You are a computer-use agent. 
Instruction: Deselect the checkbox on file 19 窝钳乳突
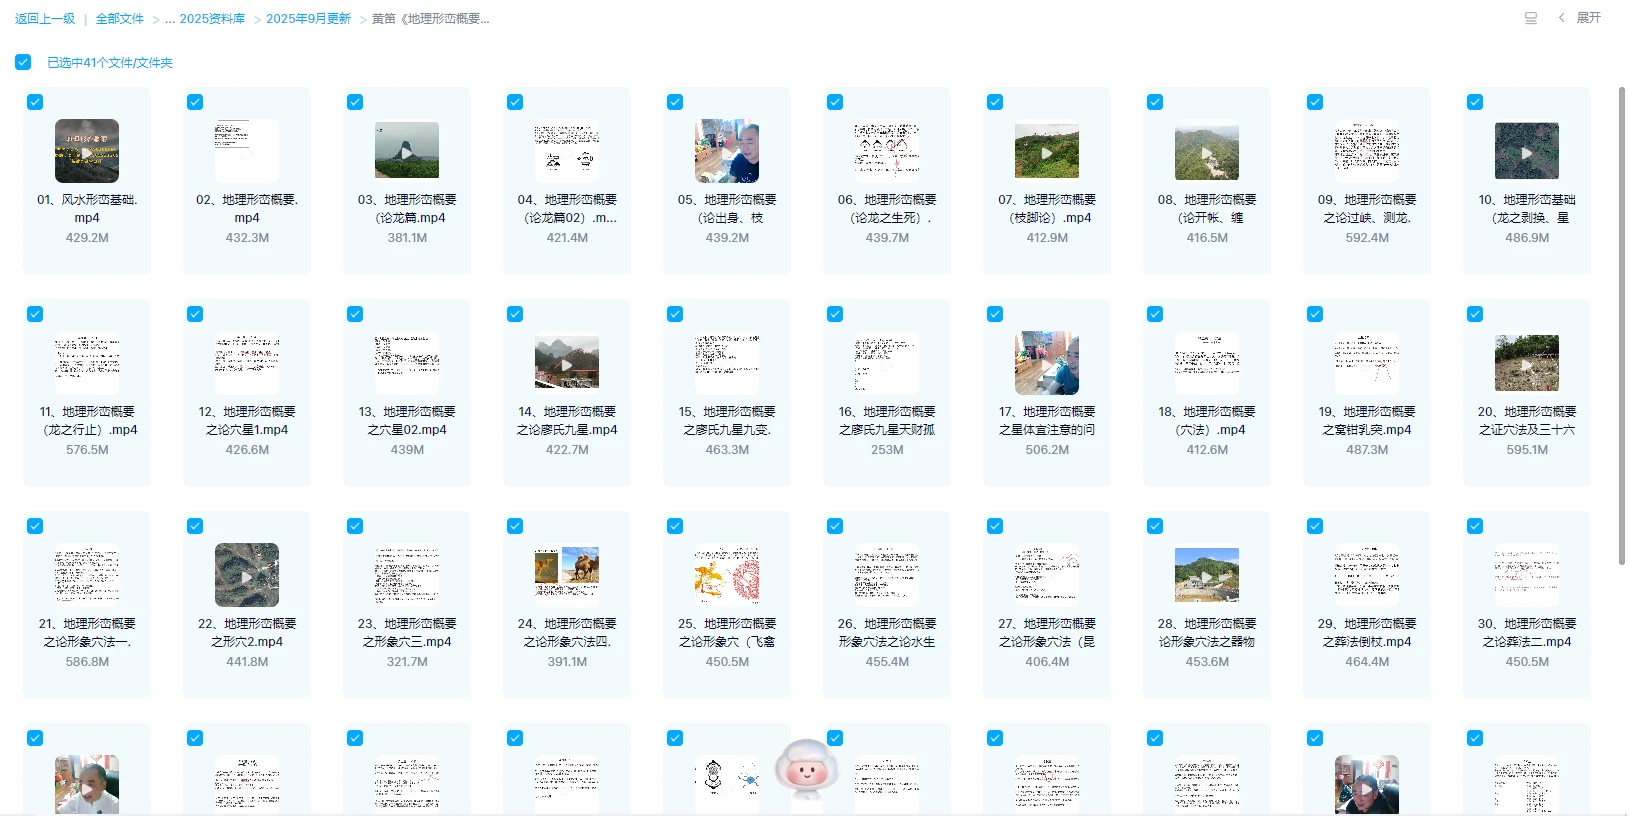click(x=1315, y=314)
